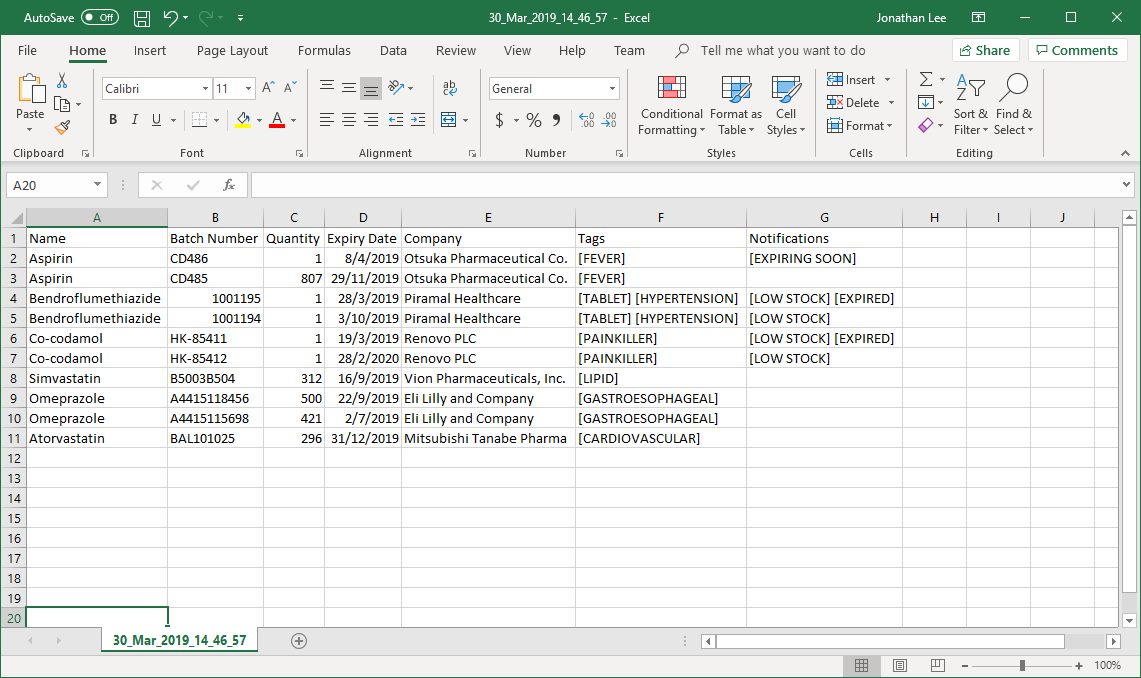The width and height of the screenshot is (1141, 678).
Task: Click the horizontal scrollbar right arrow
Action: [1113, 641]
